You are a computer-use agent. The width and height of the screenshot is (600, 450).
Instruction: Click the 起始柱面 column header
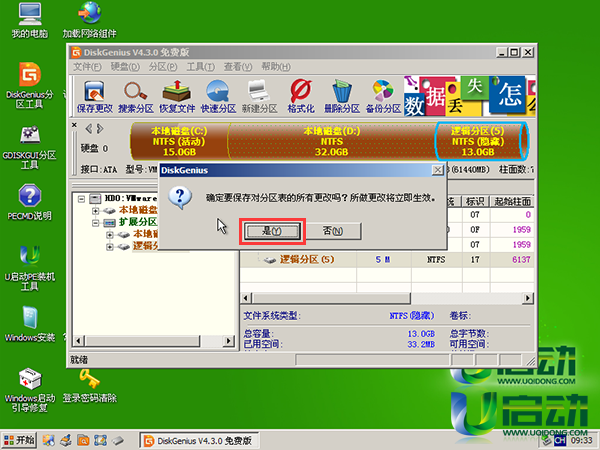512,201
